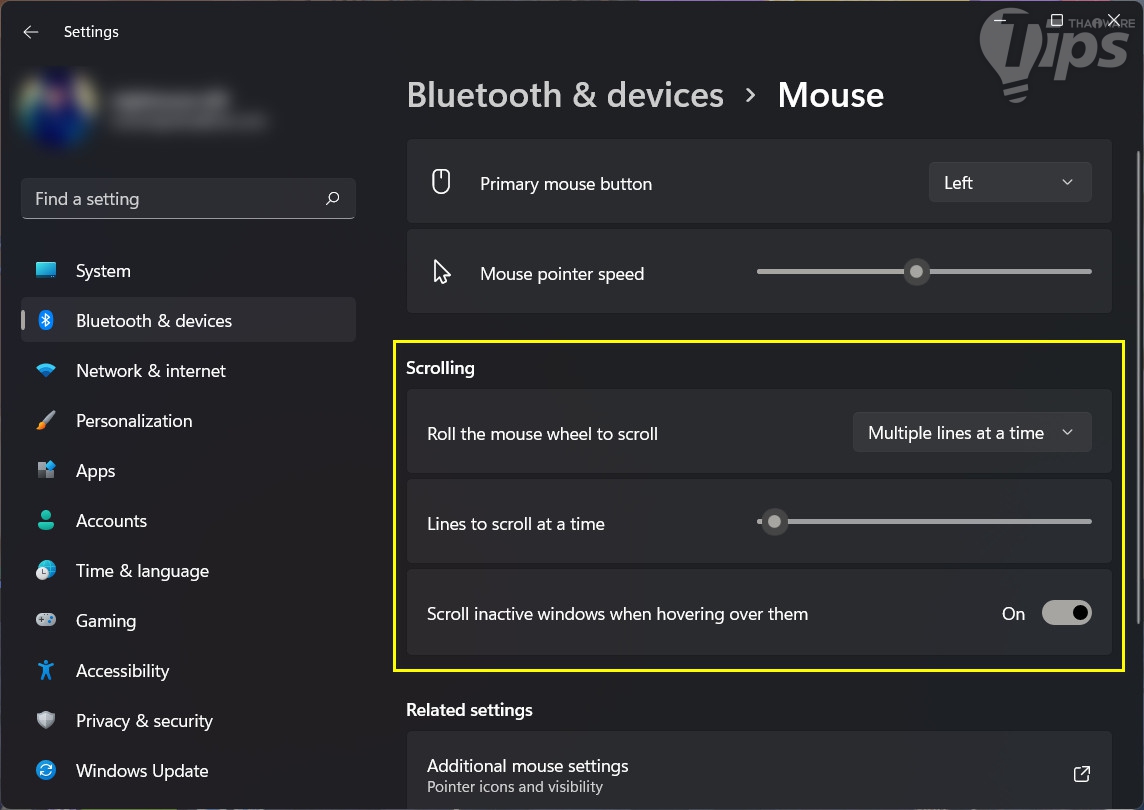Click the Personalization paintbrush icon
The height and width of the screenshot is (810, 1144).
(x=46, y=421)
